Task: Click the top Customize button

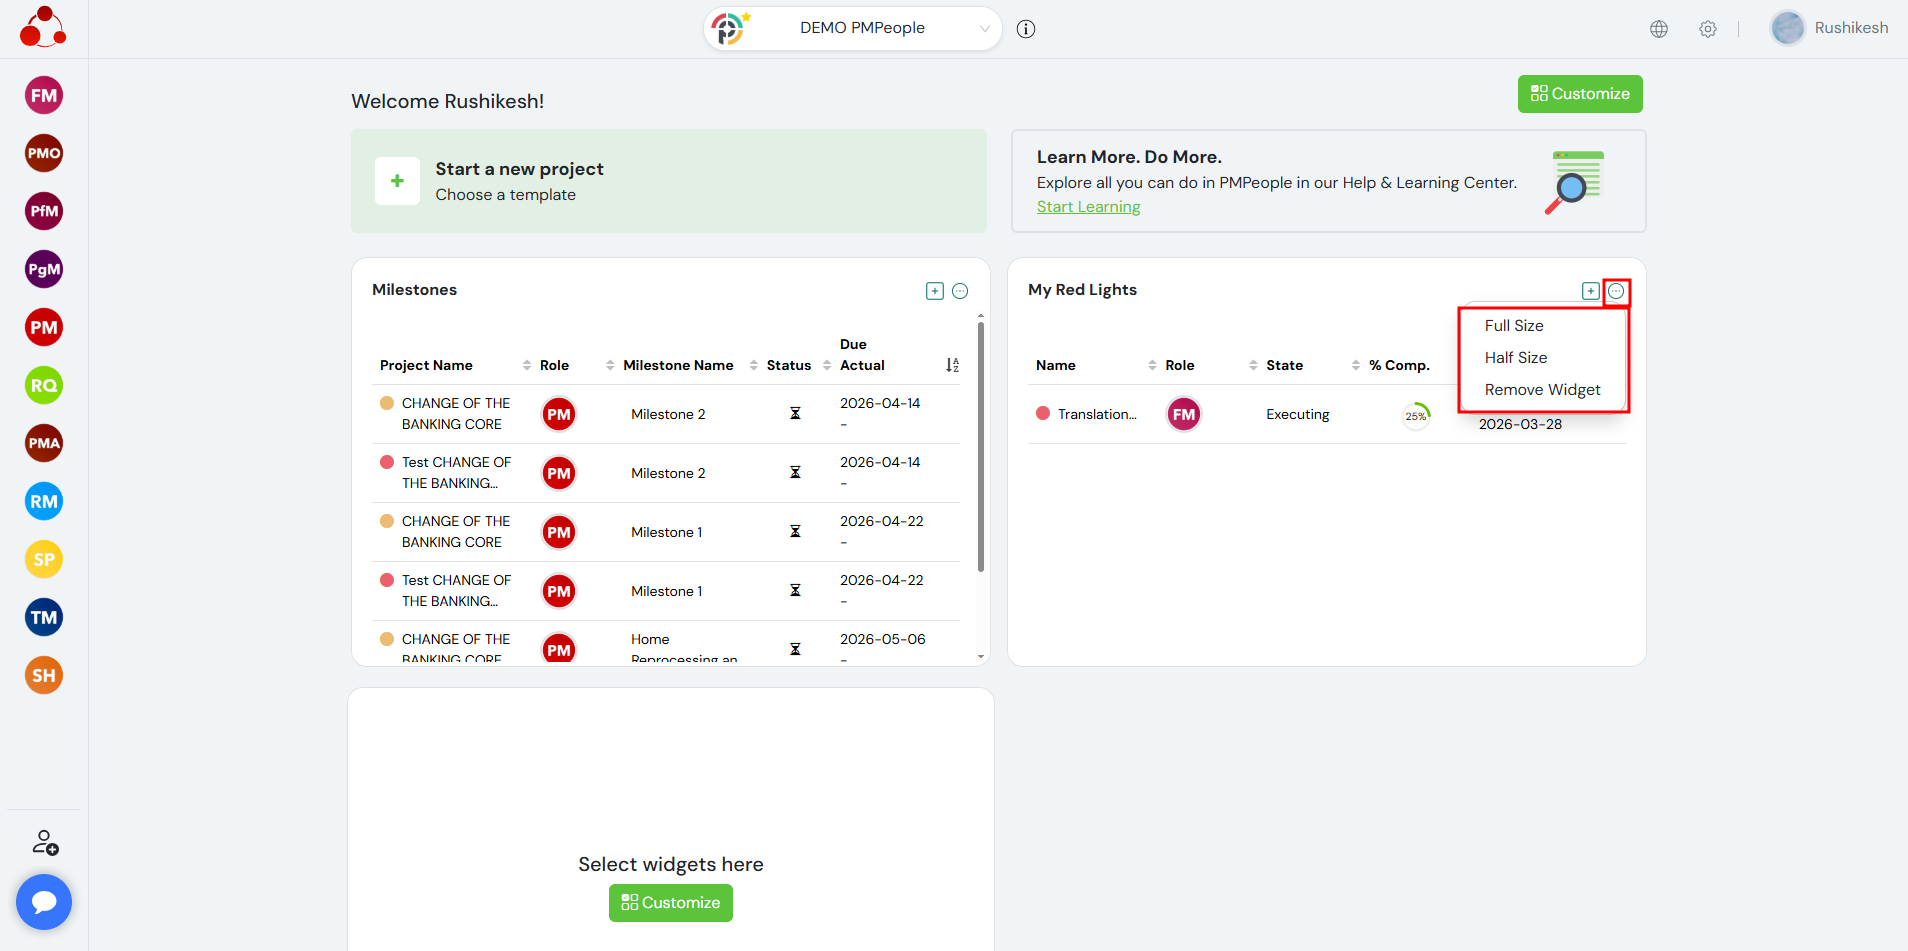Action: [1580, 94]
